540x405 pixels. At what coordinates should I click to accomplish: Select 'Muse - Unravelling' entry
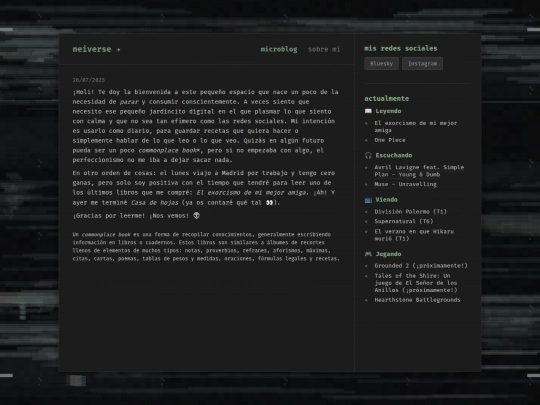click(405, 184)
